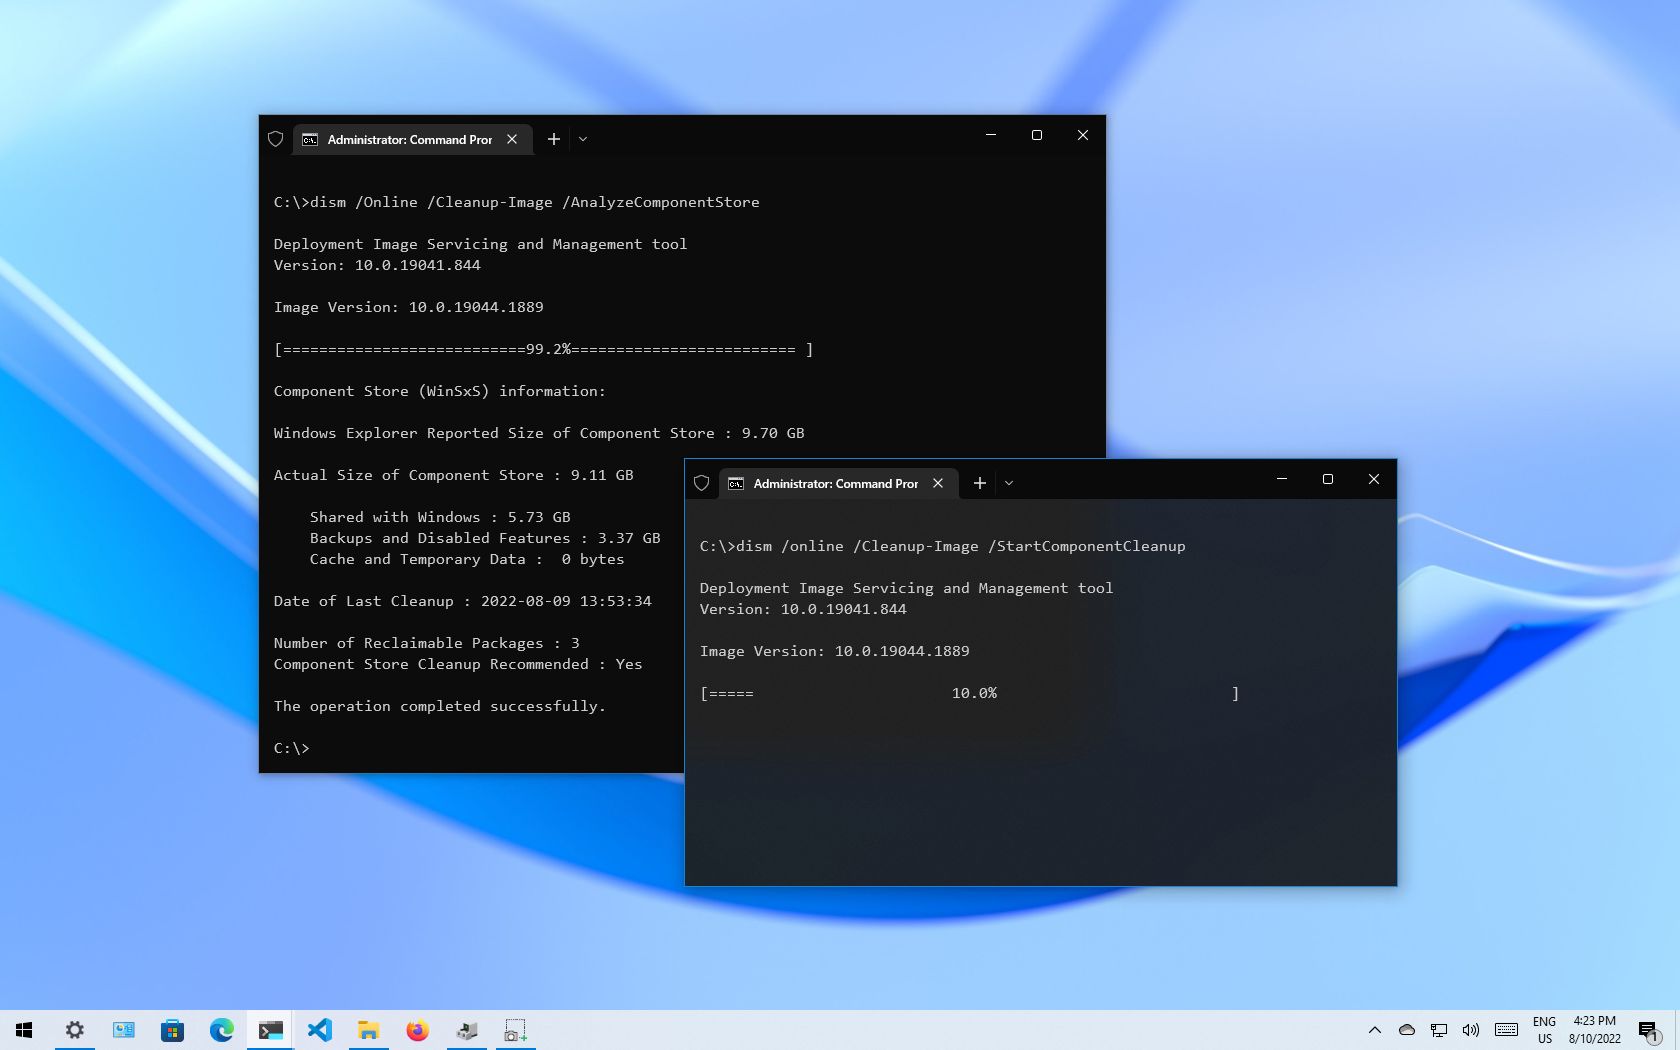Open Windows Settings from the taskbar
The width and height of the screenshot is (1680, 1050).
tap(74, 1030)
